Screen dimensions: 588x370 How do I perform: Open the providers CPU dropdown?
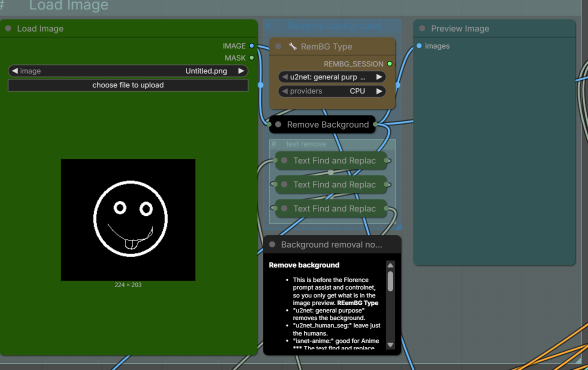click(332, 91)
